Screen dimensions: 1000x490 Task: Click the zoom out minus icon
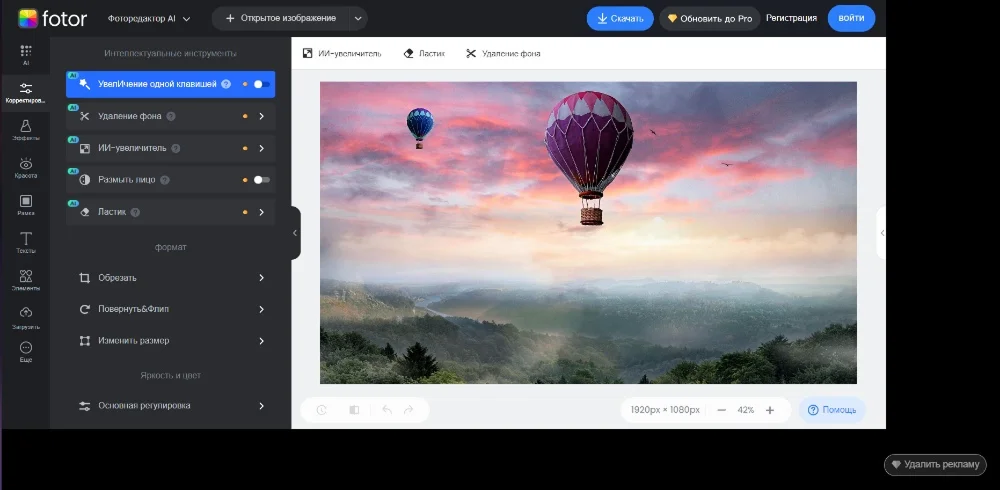(721, 410)
